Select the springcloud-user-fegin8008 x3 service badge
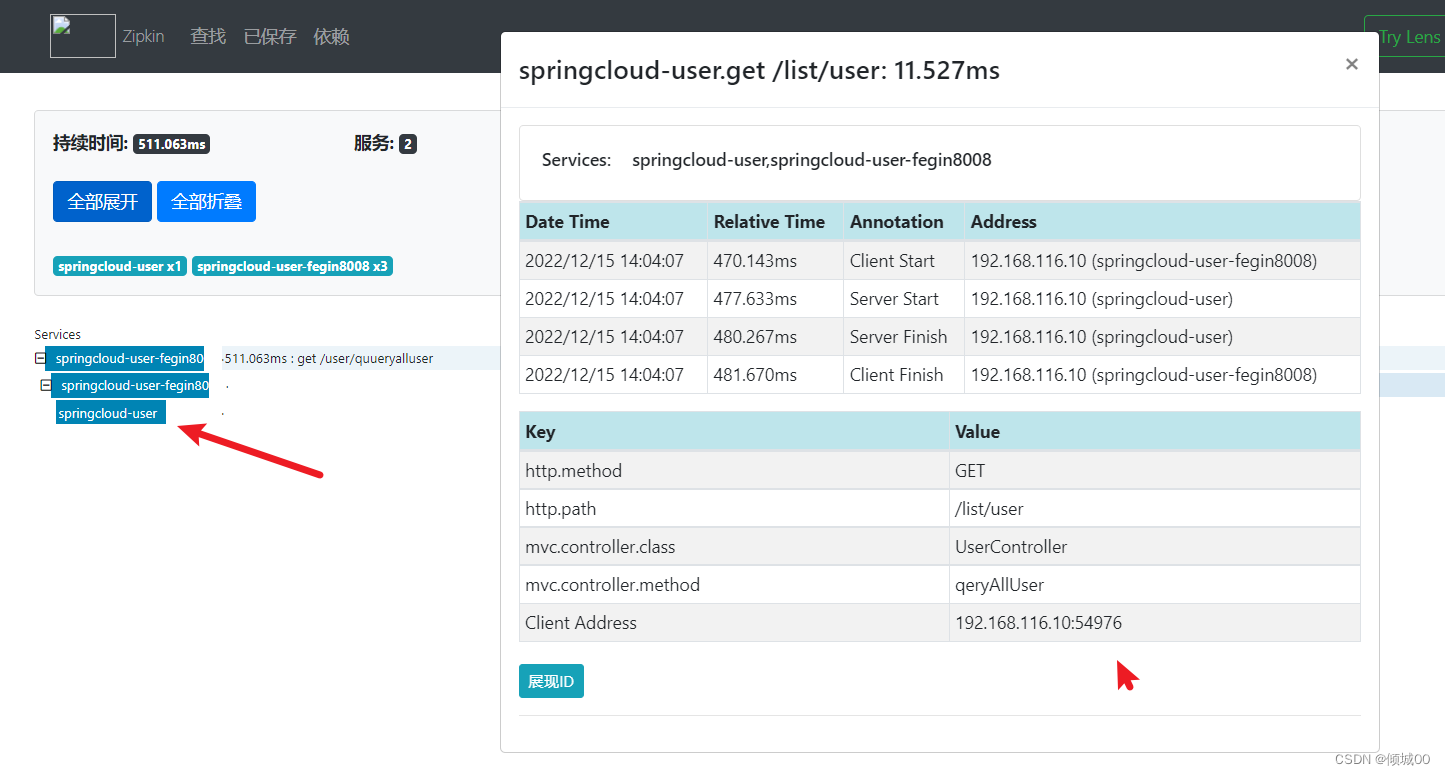The width and height of the screenshot is (1445, 775). (292, 266)
